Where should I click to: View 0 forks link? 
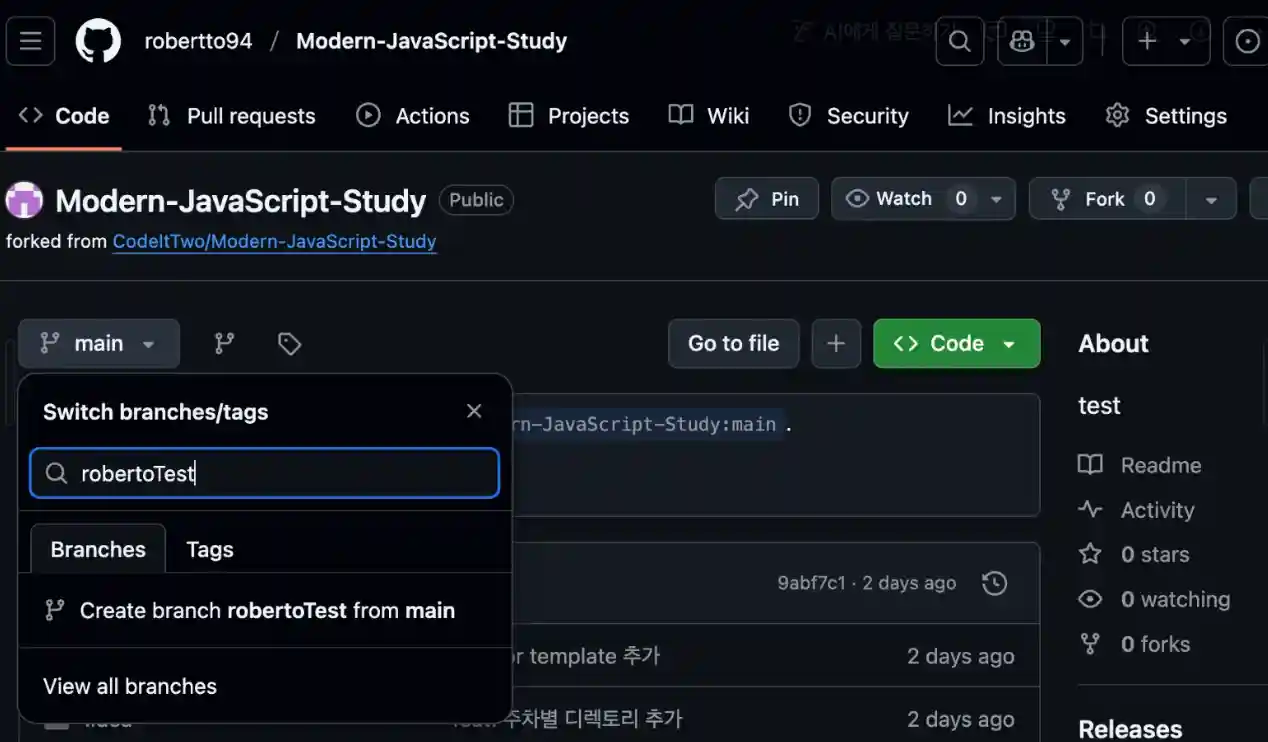(x=1135, y=644)
